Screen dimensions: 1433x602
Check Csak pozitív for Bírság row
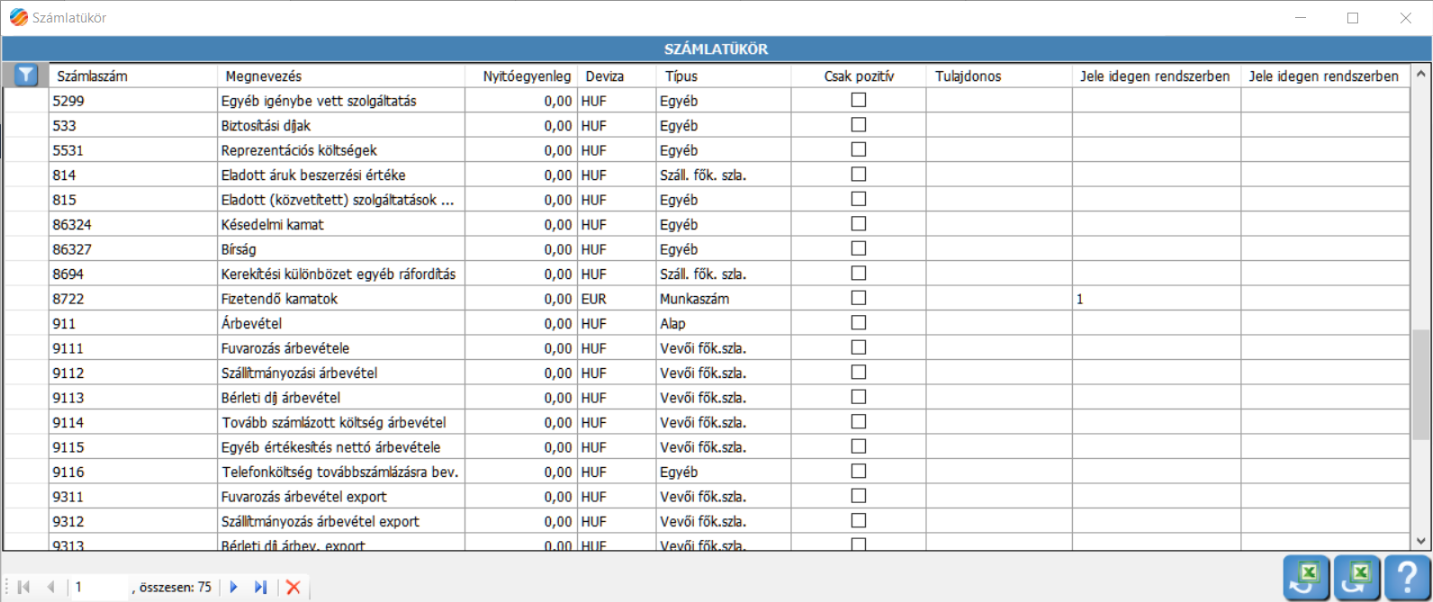(x=858, y=248)
